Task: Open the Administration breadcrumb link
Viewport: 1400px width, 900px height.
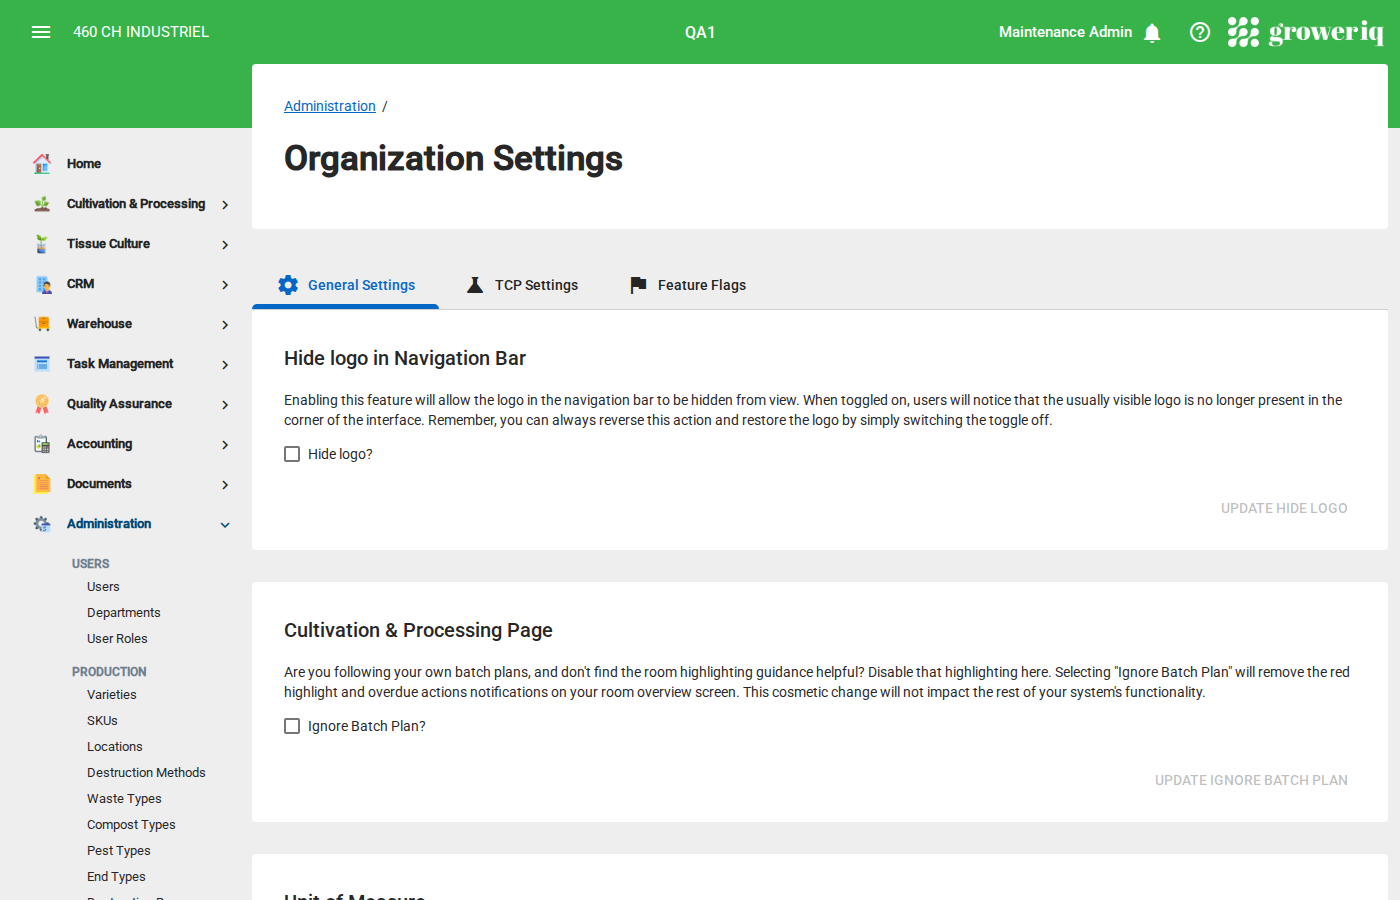Action: pyautogui.click(x=330, y=105)
